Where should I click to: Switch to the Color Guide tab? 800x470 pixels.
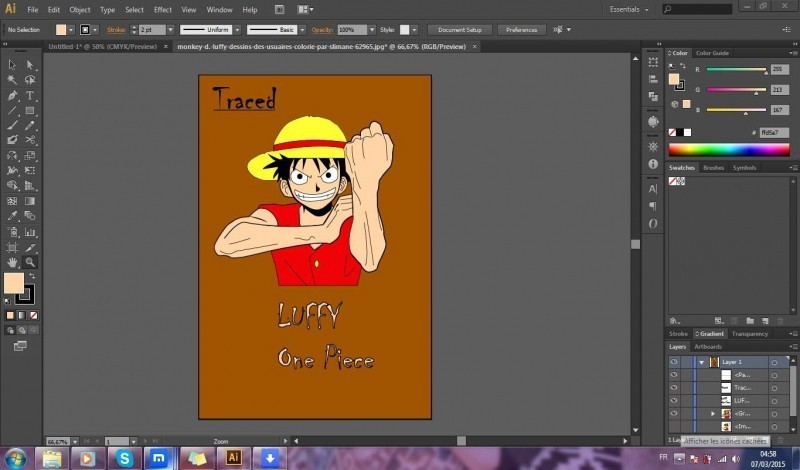712,53
